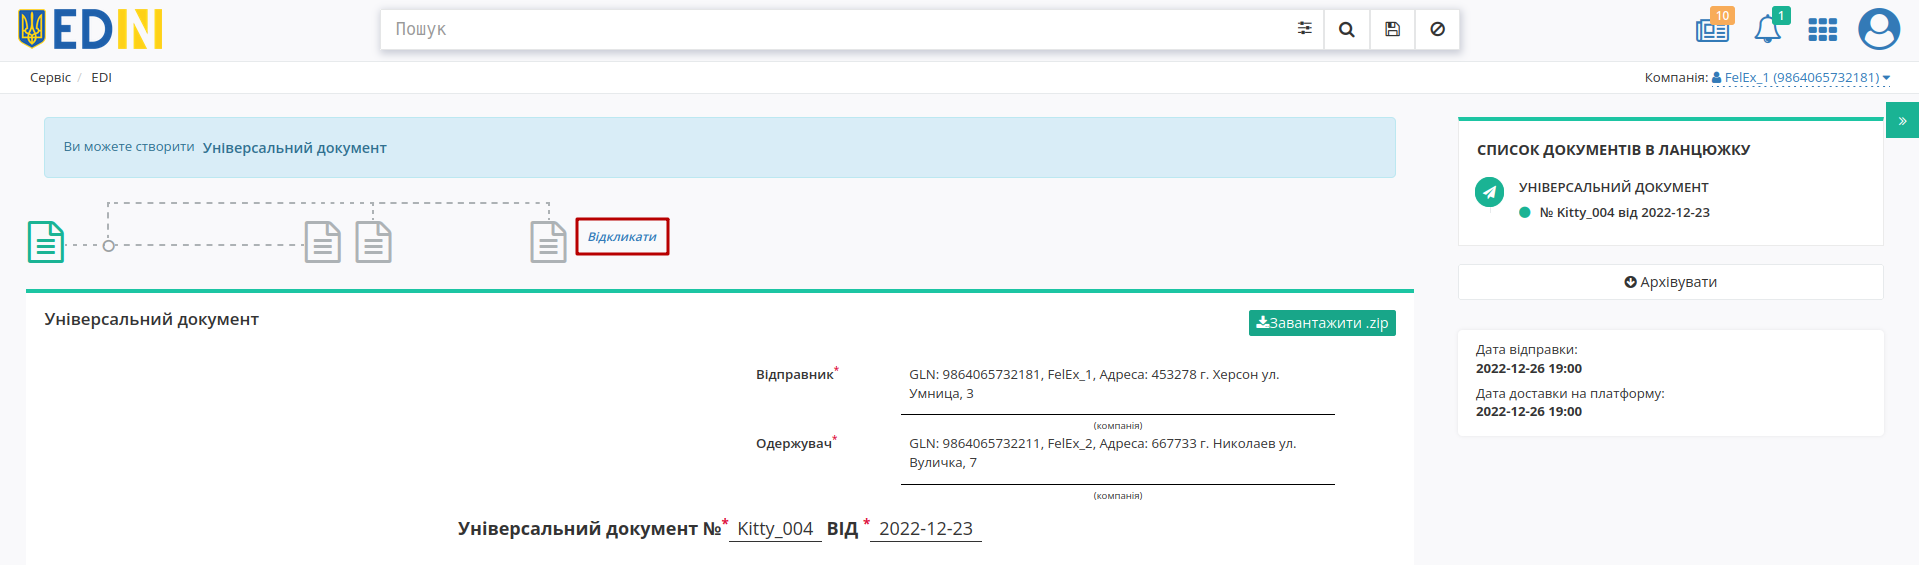
Task: Clear search with the ban icon
Action: click(x=1437, y=30)
